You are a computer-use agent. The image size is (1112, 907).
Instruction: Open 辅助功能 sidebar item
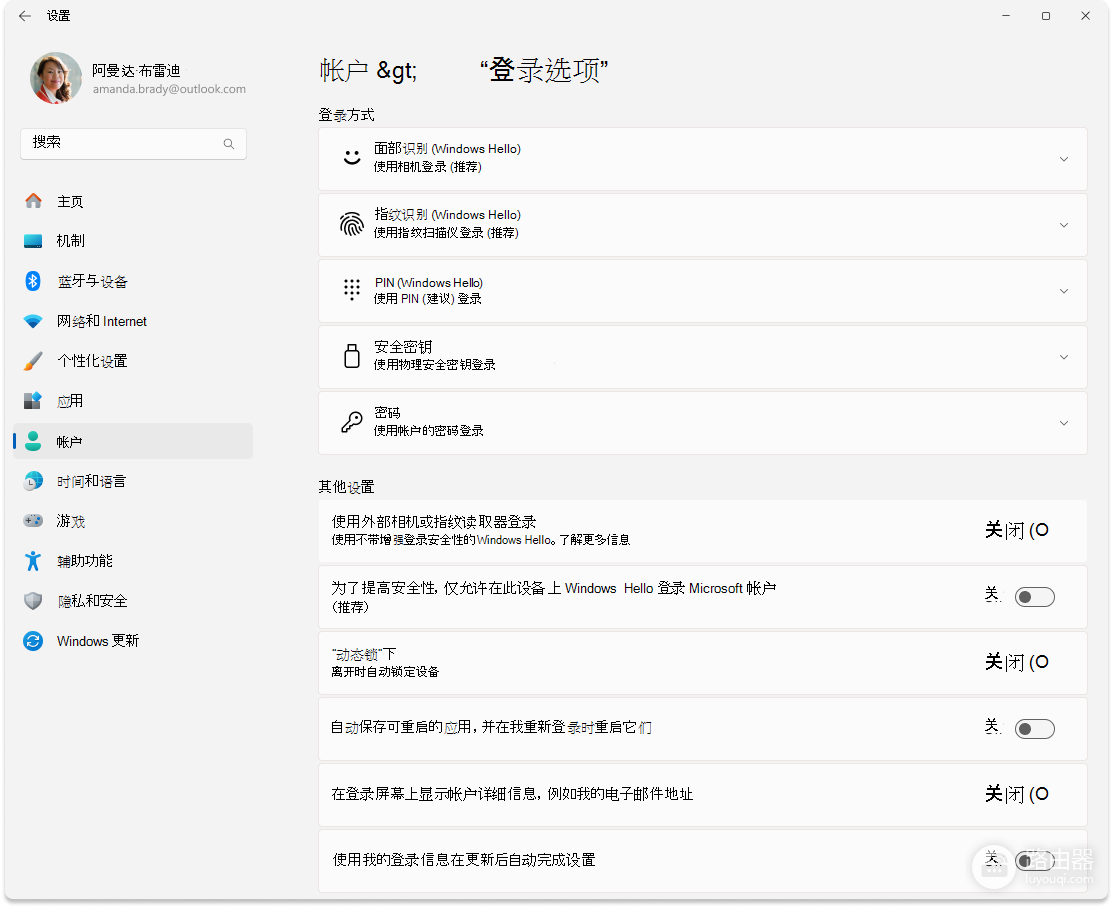pos(133,561)
